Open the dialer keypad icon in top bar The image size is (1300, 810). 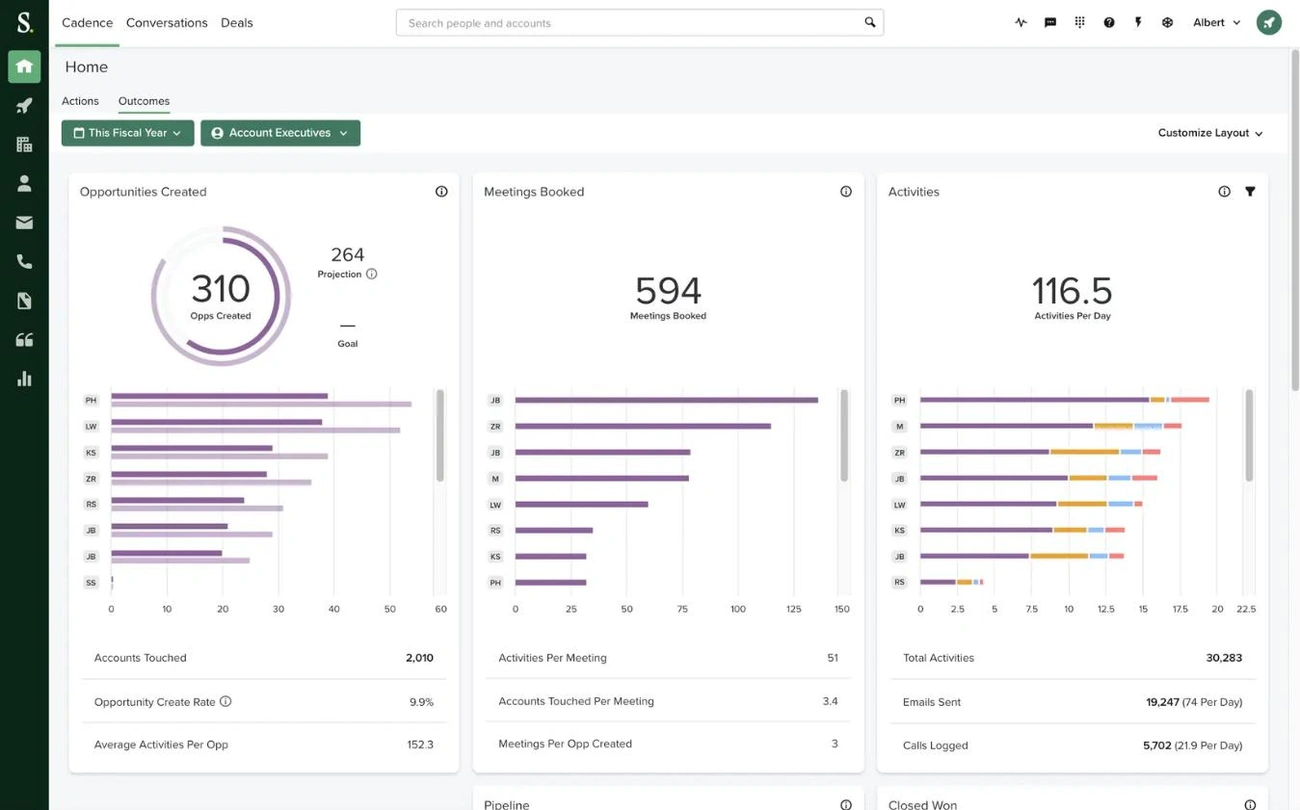tap(1079, 21)
